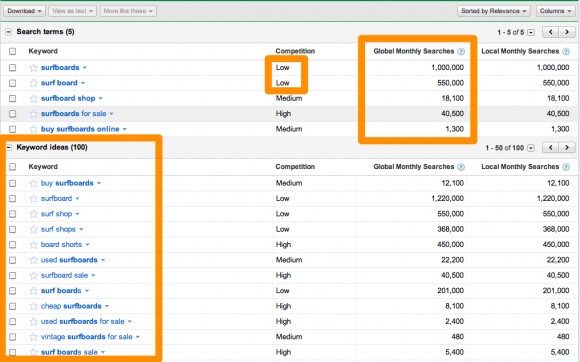
Task: Check the 'surfboard shop' row checkbox
Action: click(x=13, y=98)
